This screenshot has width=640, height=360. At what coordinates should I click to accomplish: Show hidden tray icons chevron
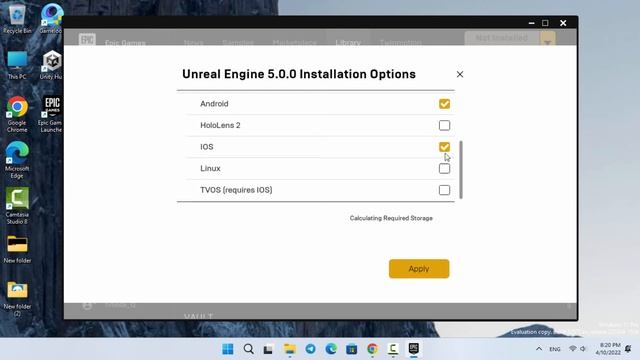(x=539, y=349)
